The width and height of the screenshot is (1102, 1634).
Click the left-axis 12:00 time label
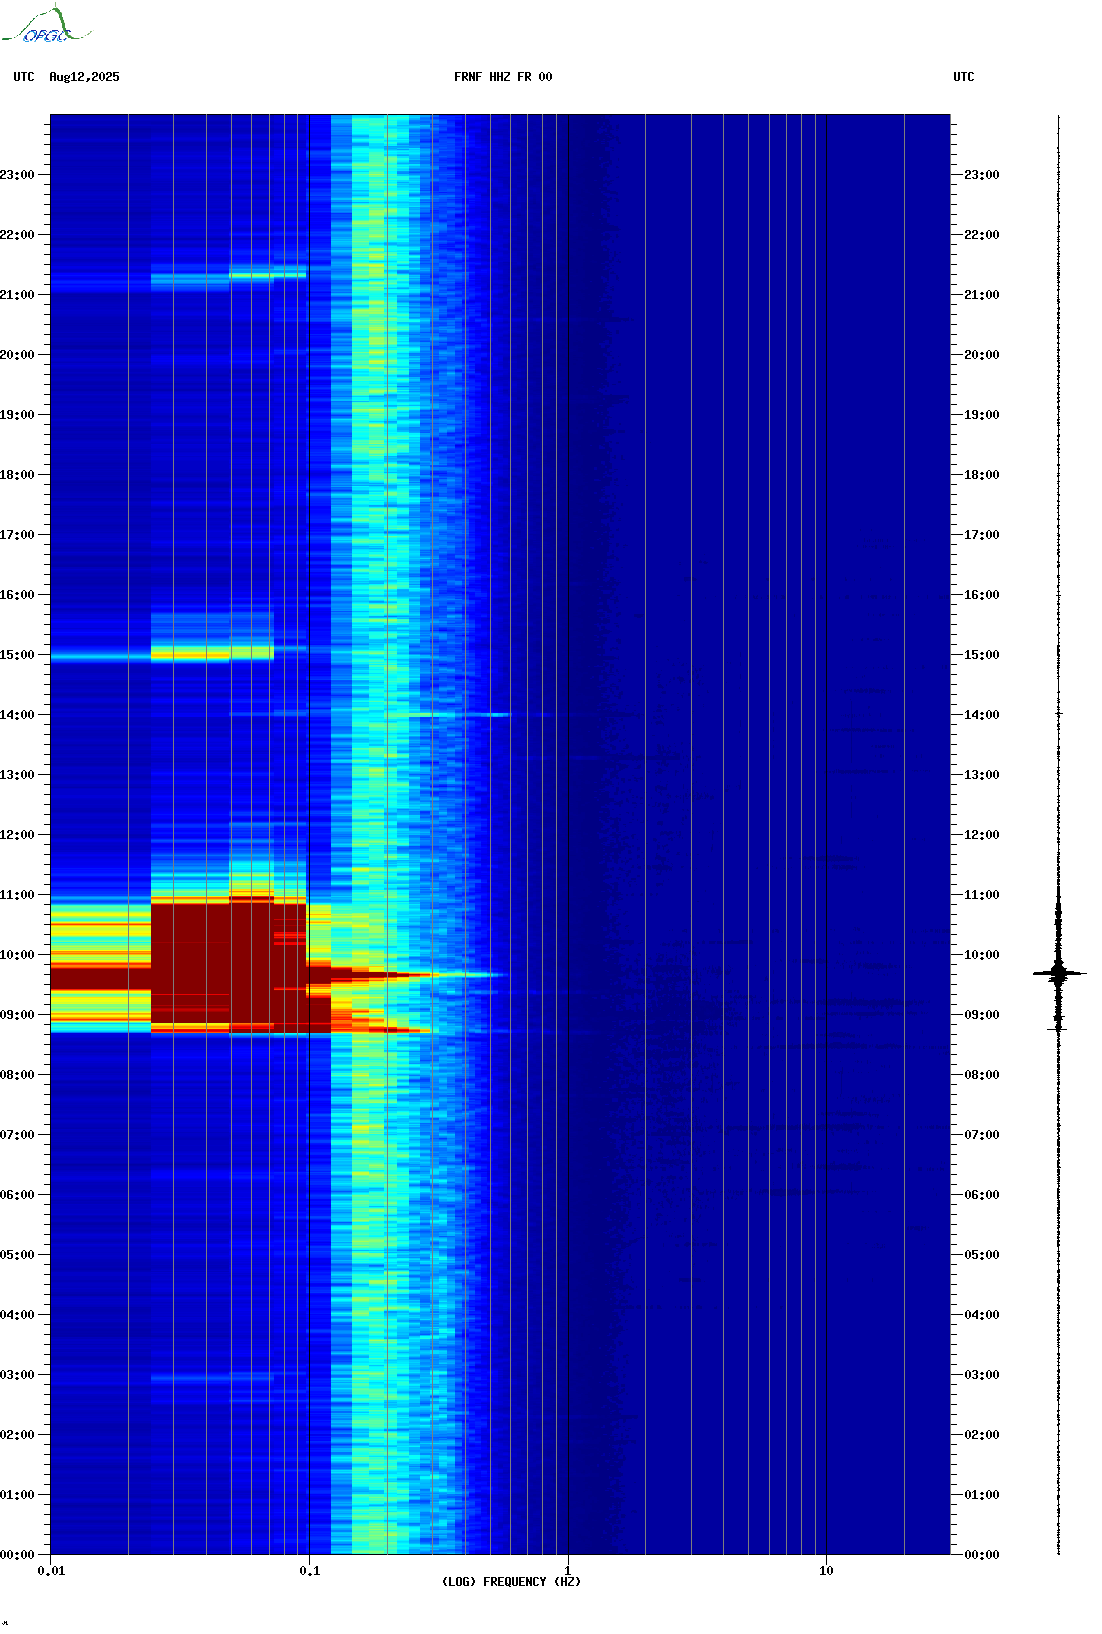(x=17, y=835)
